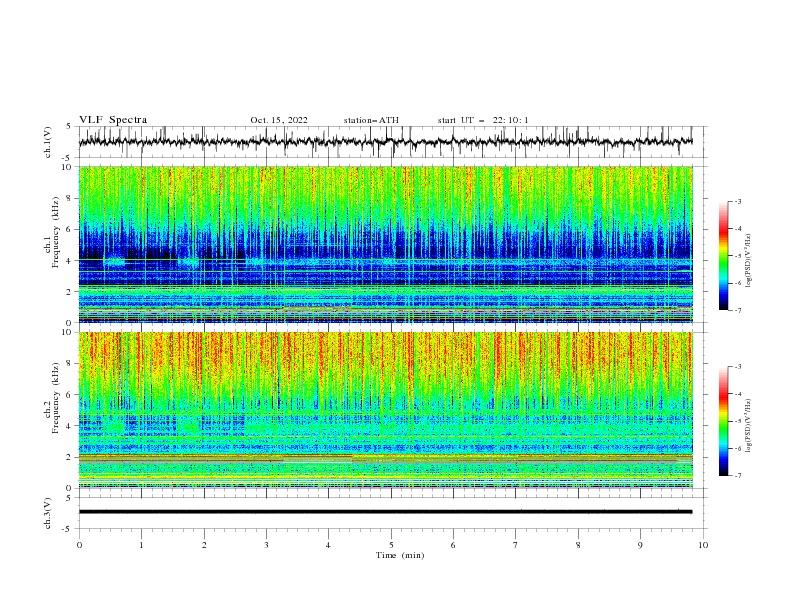
Task: Click the "start UT = 22:10:1" header text
Action: pos(483,120)
